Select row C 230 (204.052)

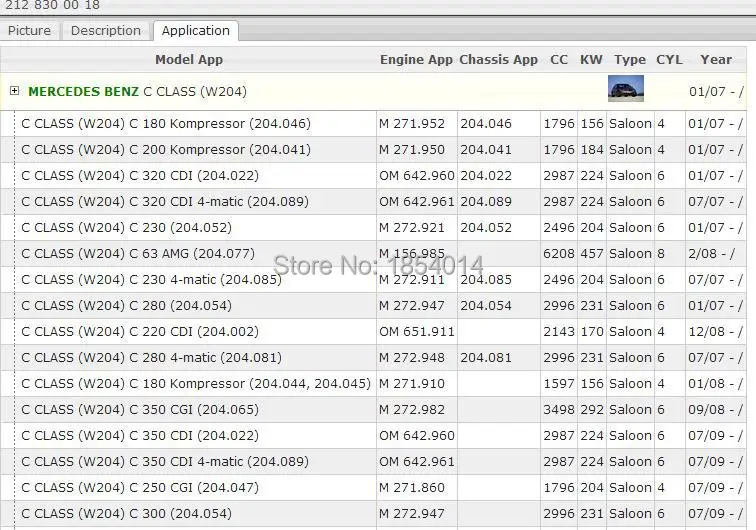click(x=374, y=228)
